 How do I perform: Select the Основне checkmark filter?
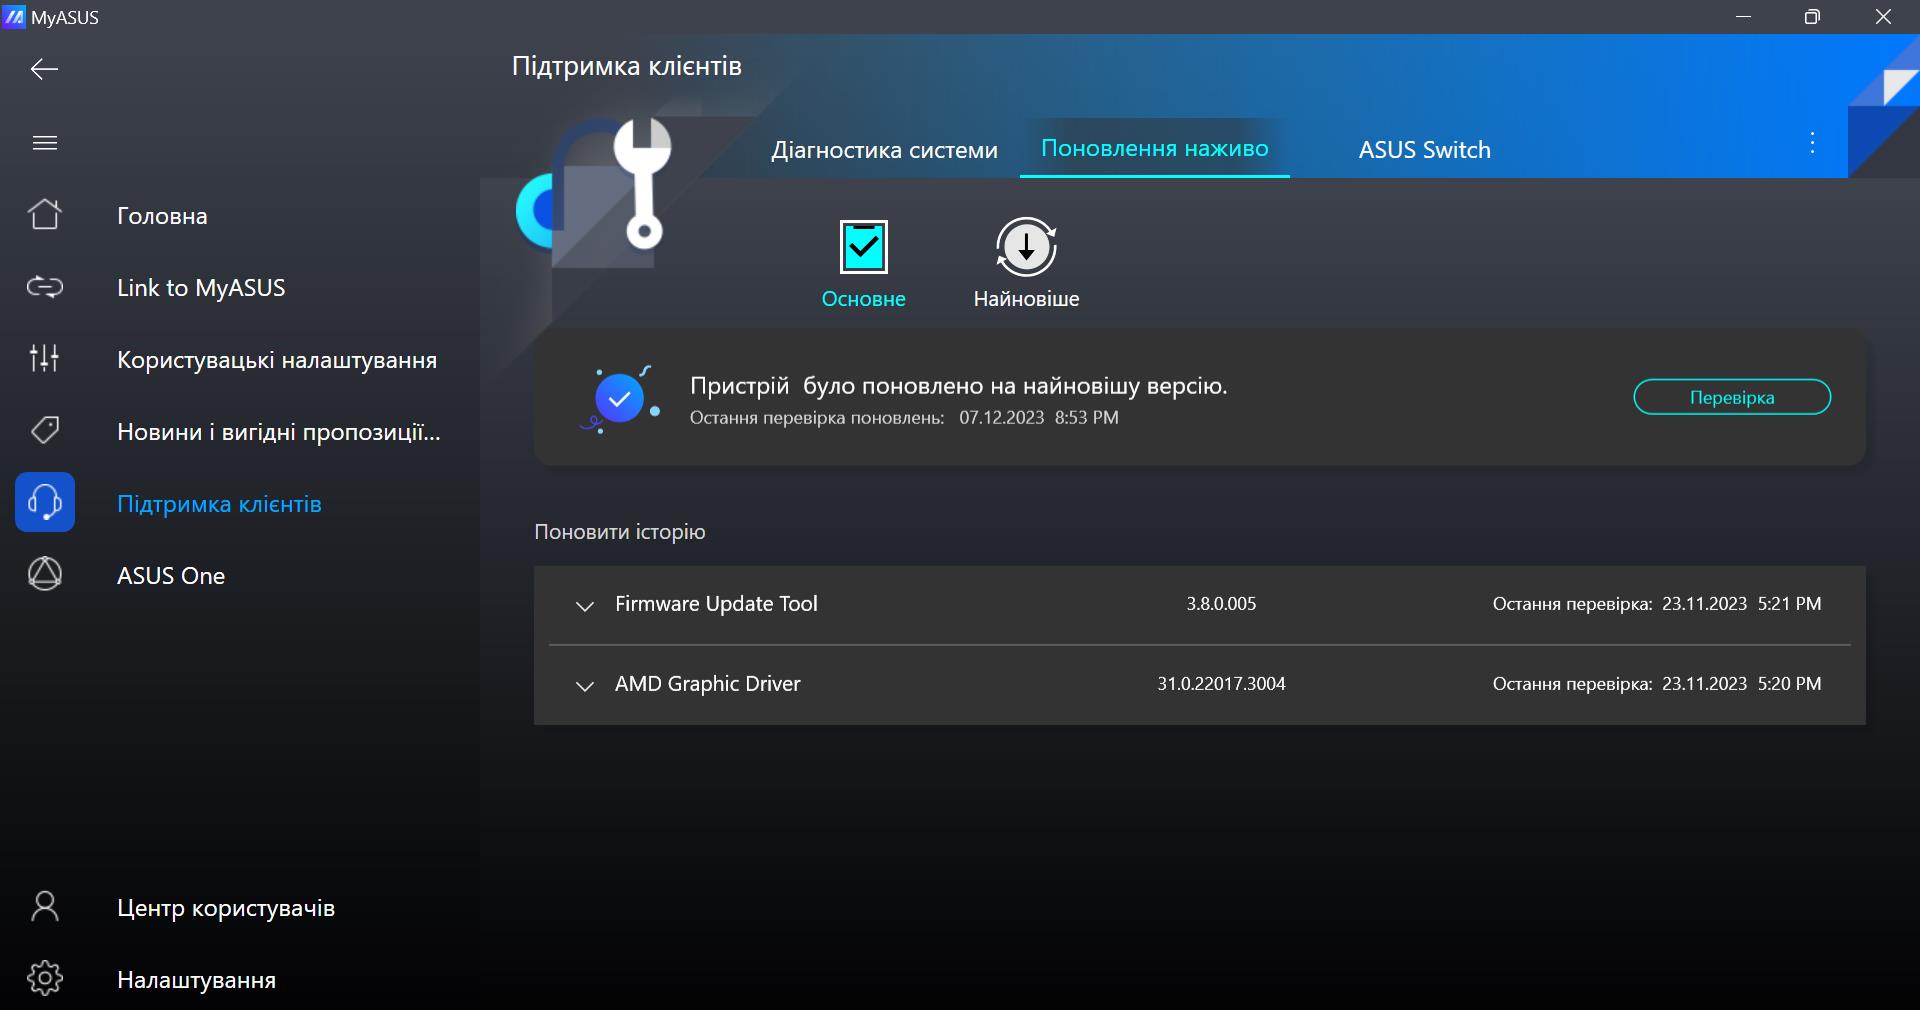(863, 248)
